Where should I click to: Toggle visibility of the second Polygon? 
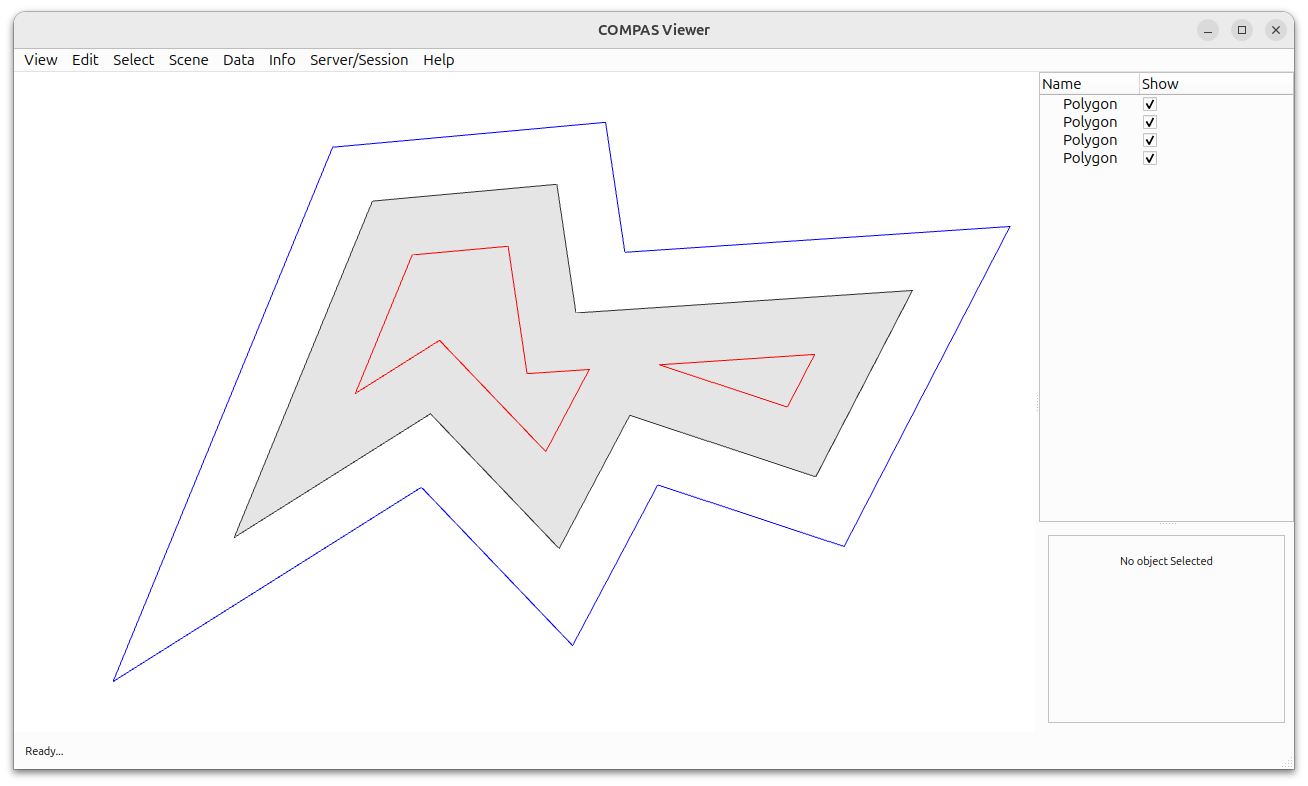click(1149, 121)
